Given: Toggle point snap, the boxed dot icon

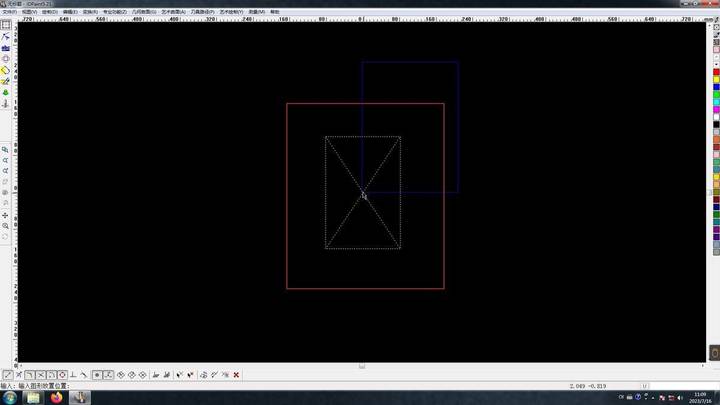Looking at the screenshot, I should [x=97, y=375].
